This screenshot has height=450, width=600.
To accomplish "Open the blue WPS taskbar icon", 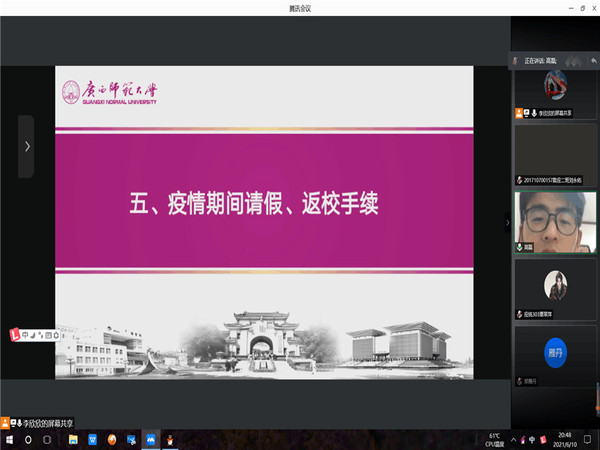I will (92, 440).
